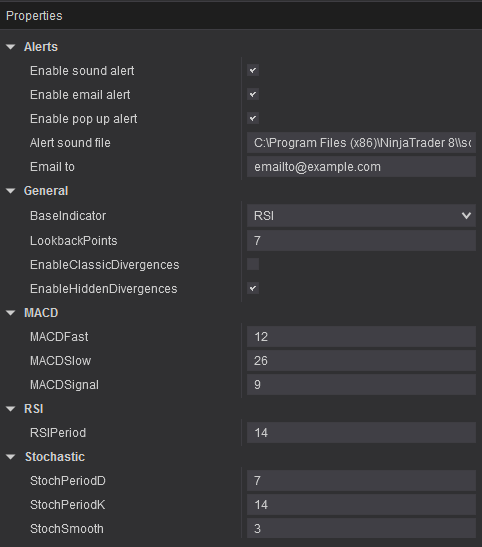This screenshot has height=547, width=482.
Task: Select the 'RSIPeriod' property label
Action: tap(58, 433)
